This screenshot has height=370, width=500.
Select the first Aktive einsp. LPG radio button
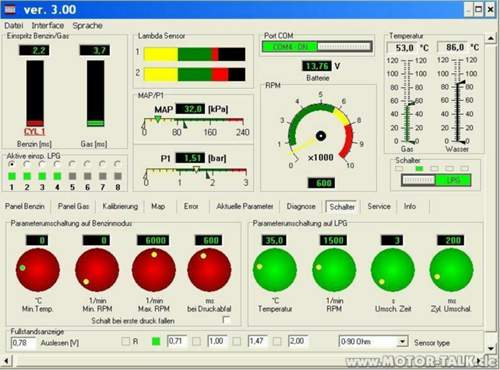pos(12,164)
